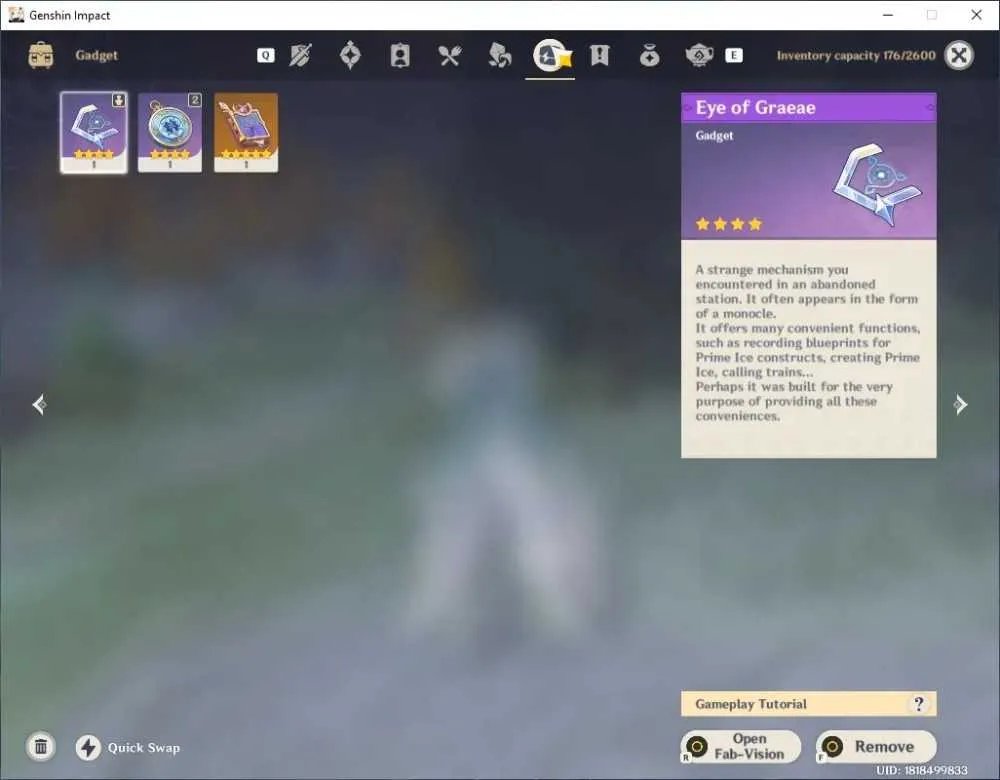Select the five-star orange book gadget

246,132
